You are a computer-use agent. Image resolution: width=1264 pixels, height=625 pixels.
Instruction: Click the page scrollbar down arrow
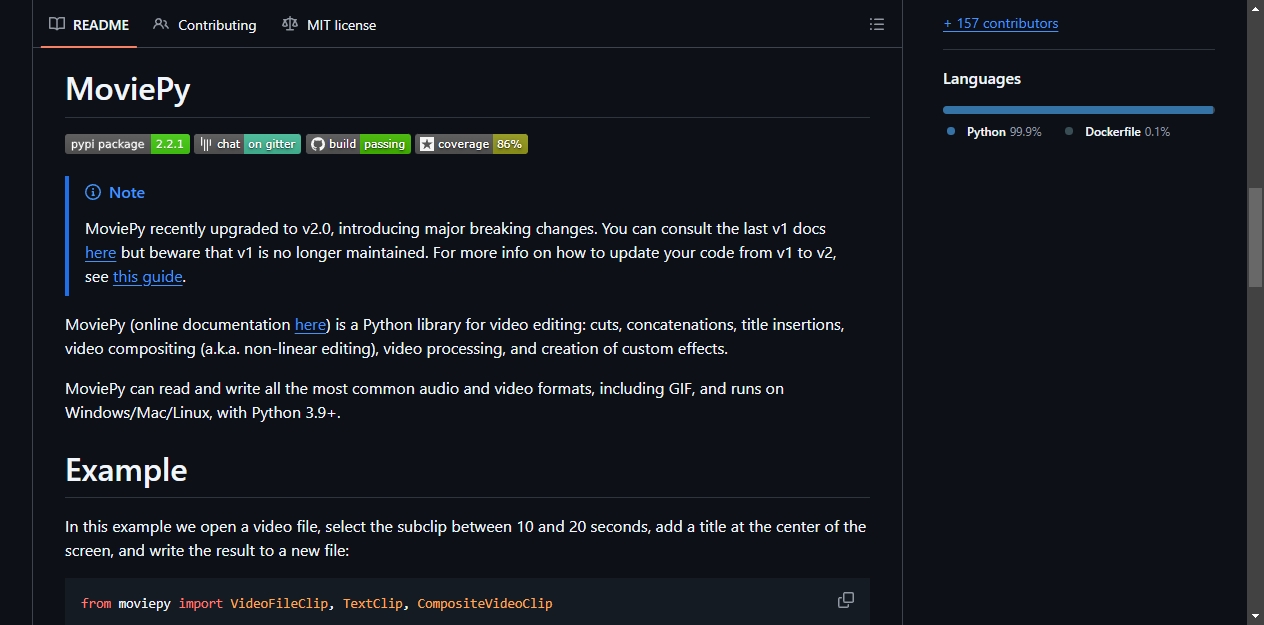point(1255,616)
